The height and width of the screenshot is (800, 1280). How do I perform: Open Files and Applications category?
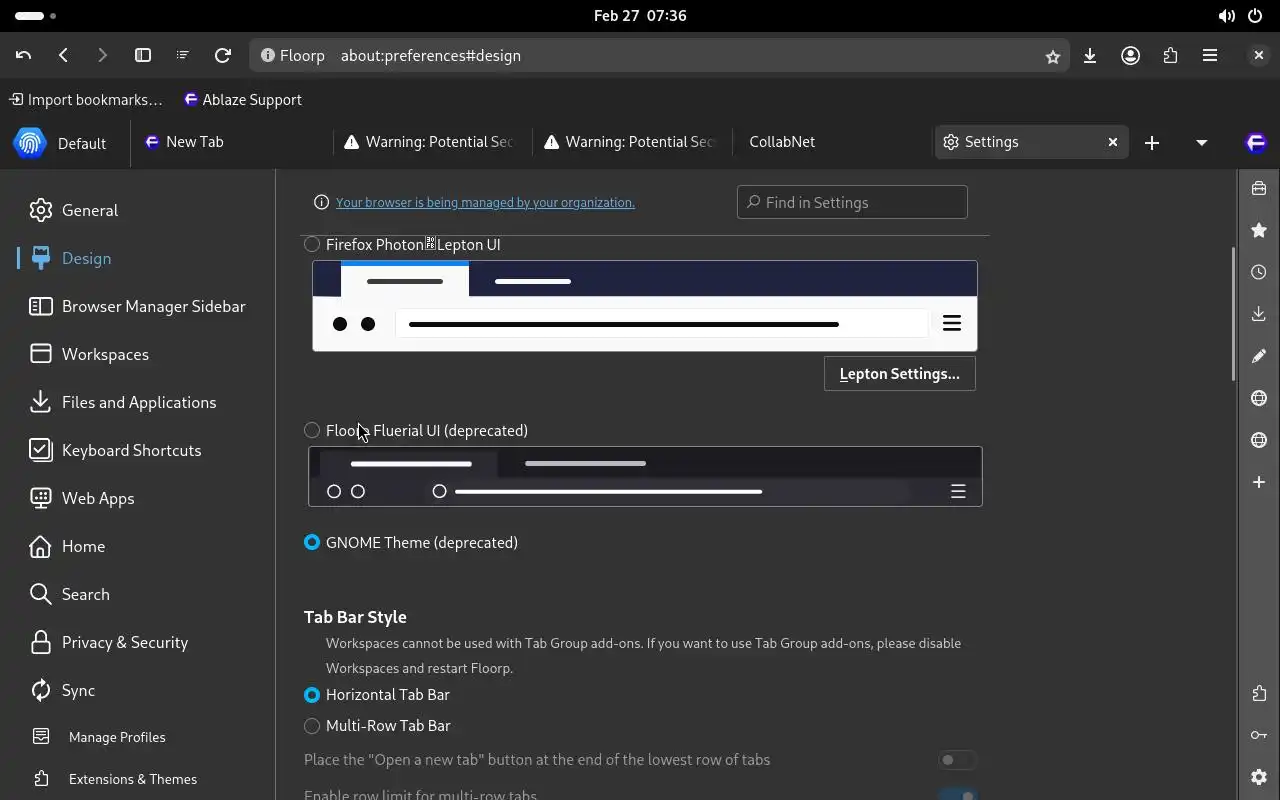[138, 402]
